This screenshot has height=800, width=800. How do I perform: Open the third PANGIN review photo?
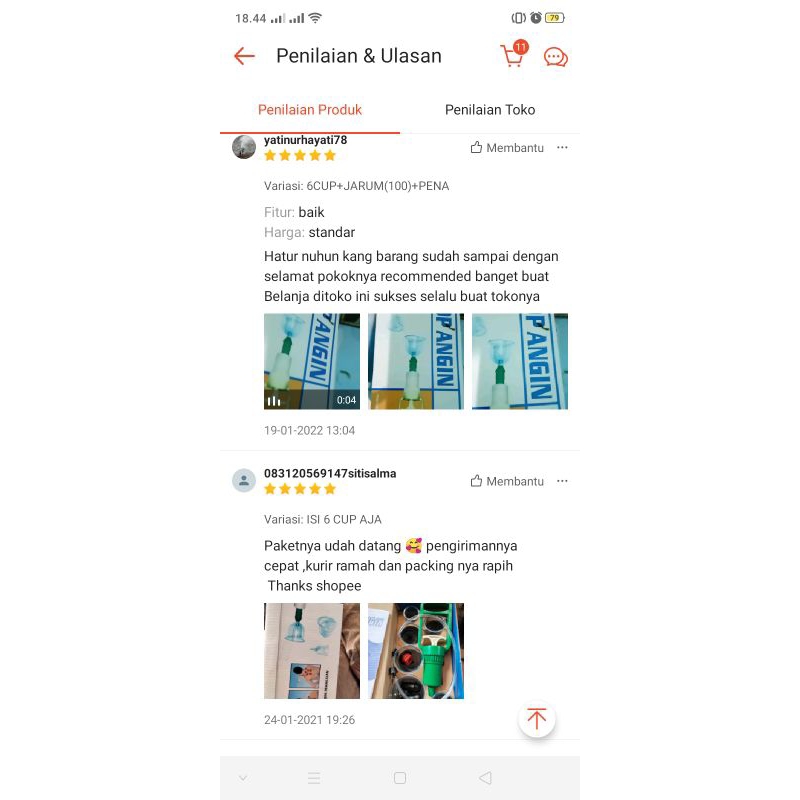[x=520, y=361]
